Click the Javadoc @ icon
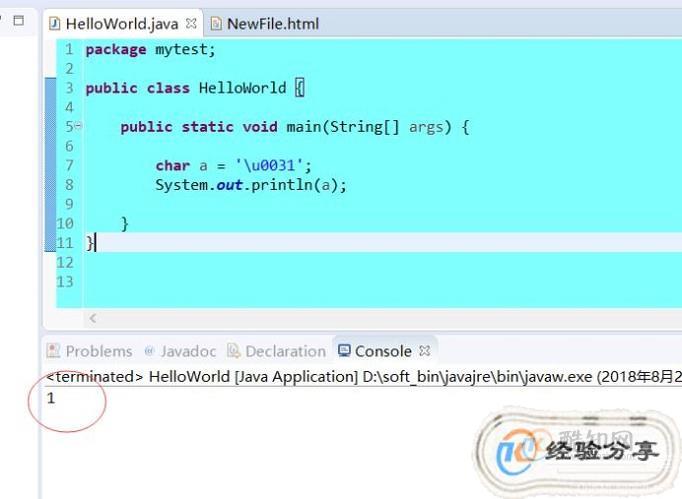 [149, 351]
